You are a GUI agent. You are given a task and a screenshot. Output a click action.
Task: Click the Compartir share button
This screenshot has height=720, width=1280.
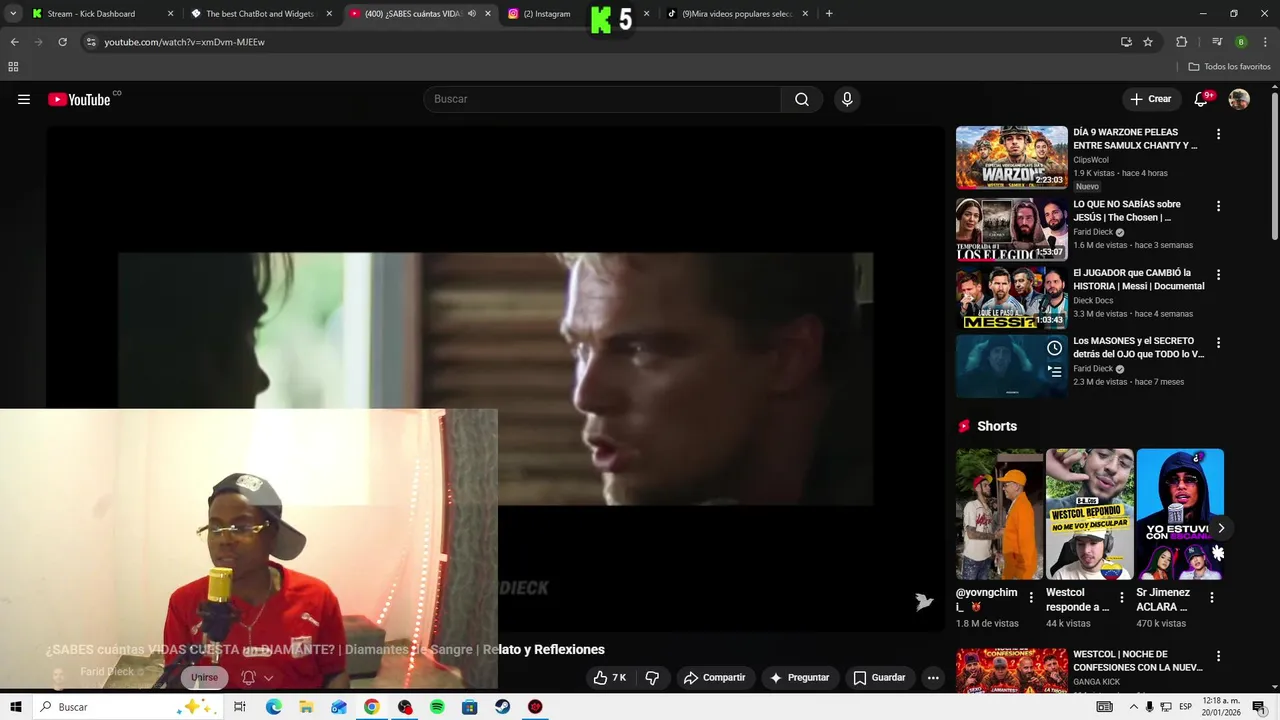click(714, 677)
